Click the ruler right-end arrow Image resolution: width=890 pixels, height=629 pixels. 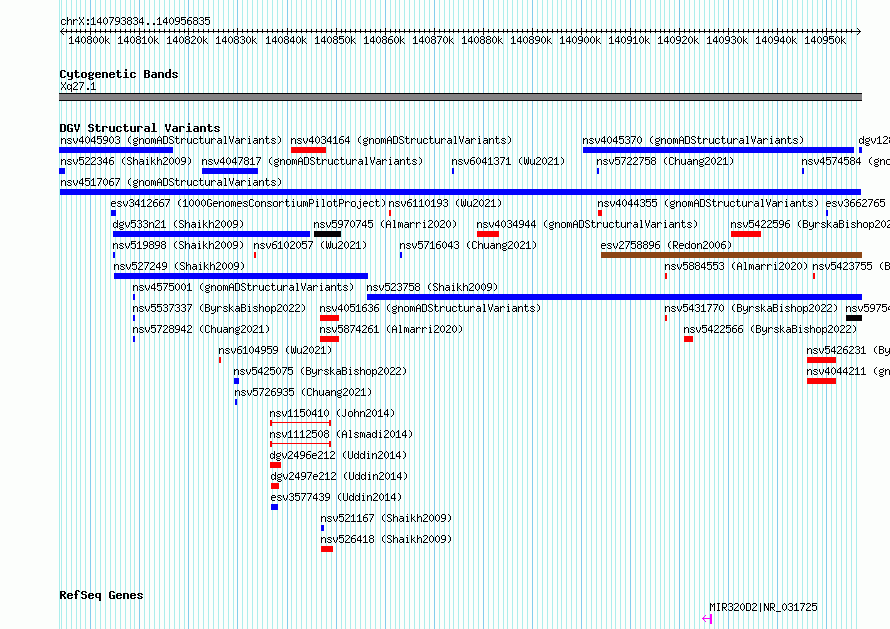pyautogui.click(x=858, y=31)
